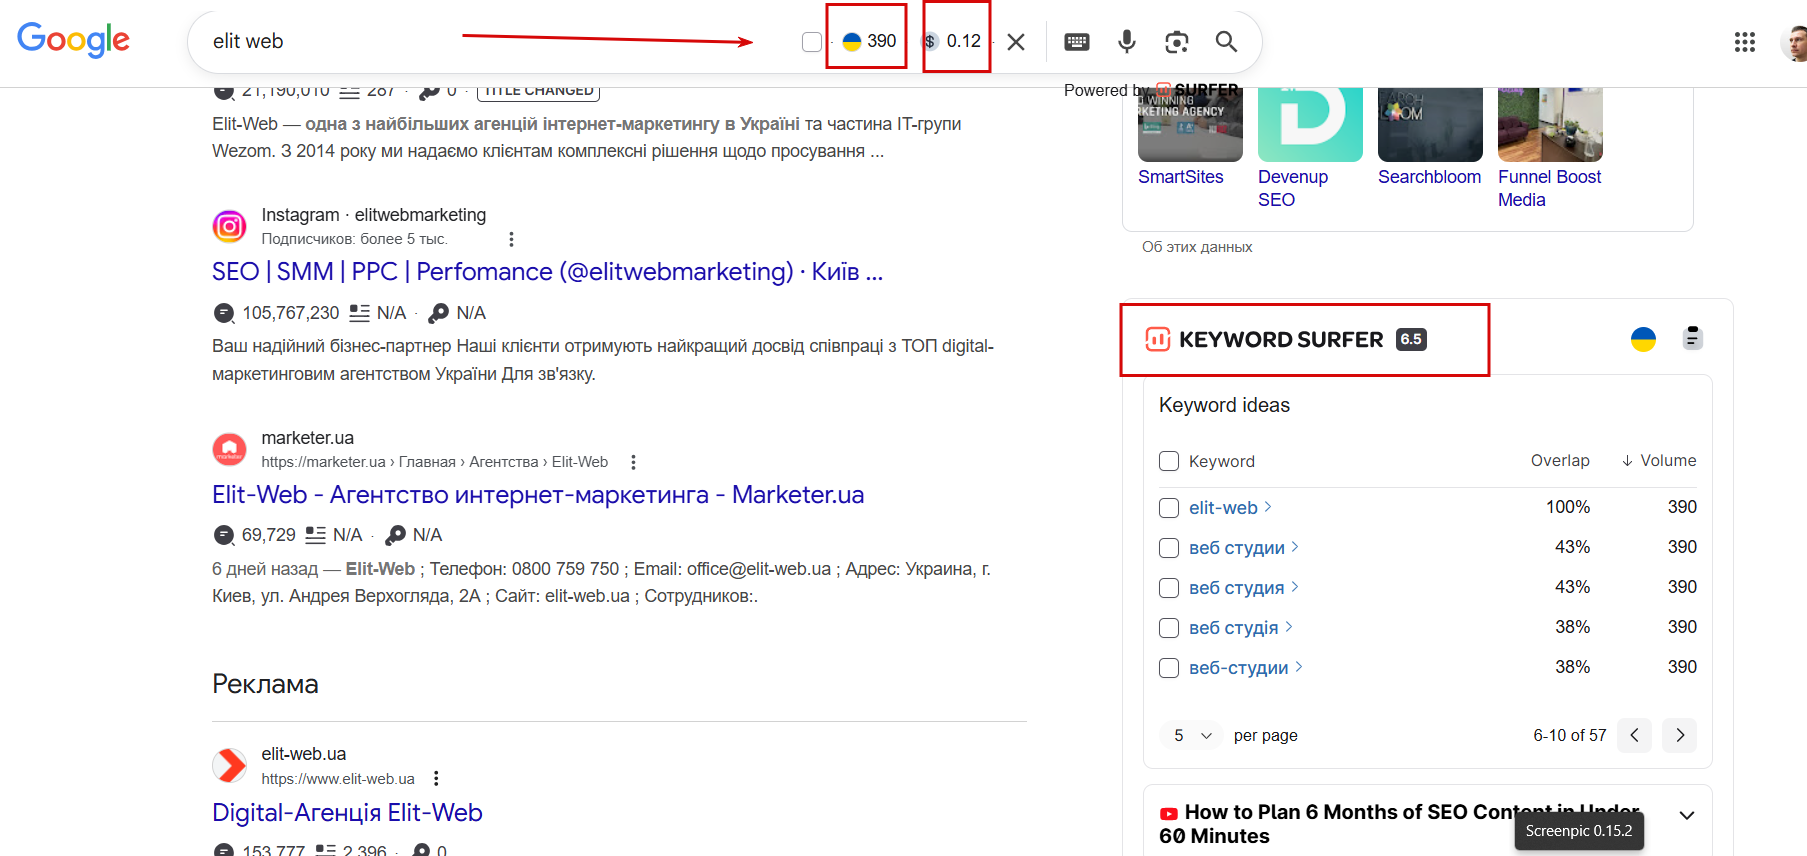Change country via Ukraine flag in Keyword Surfer

click(1643, 339)
